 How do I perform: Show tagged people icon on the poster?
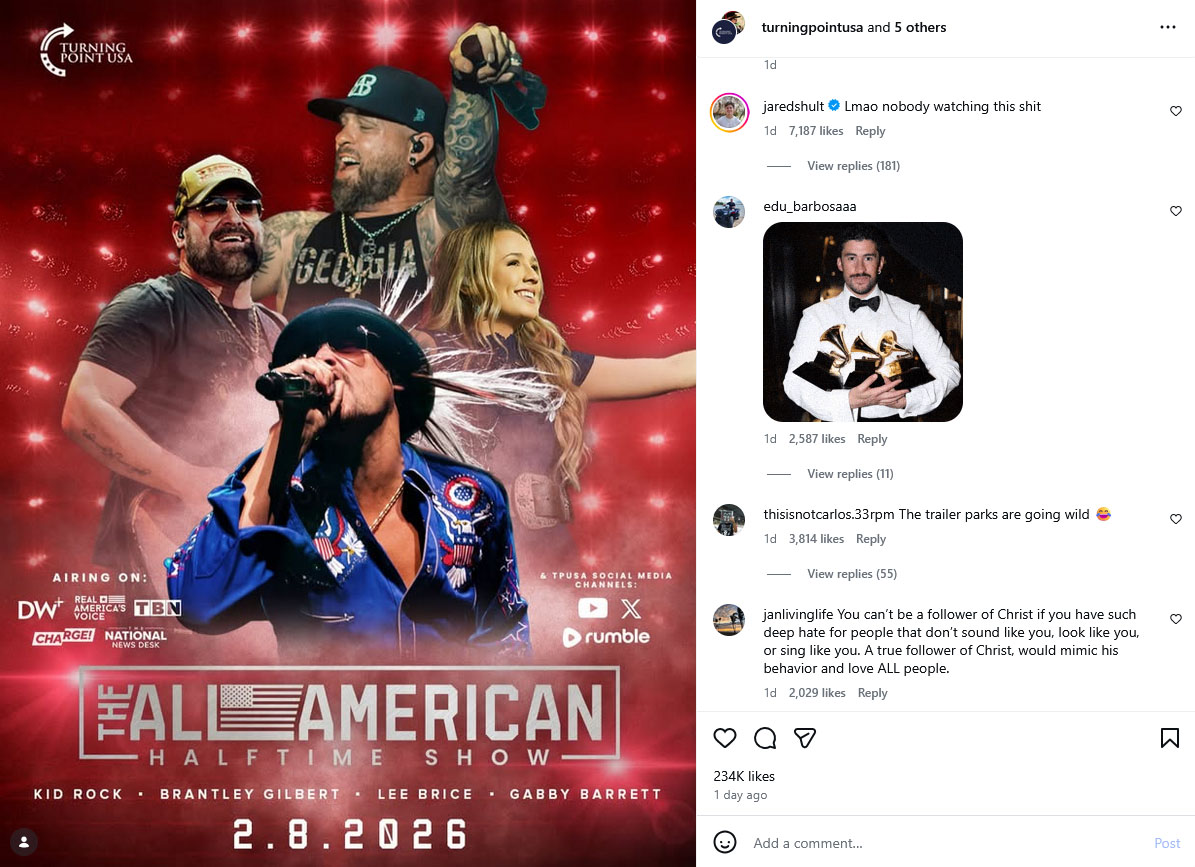[x=24, y=842]
